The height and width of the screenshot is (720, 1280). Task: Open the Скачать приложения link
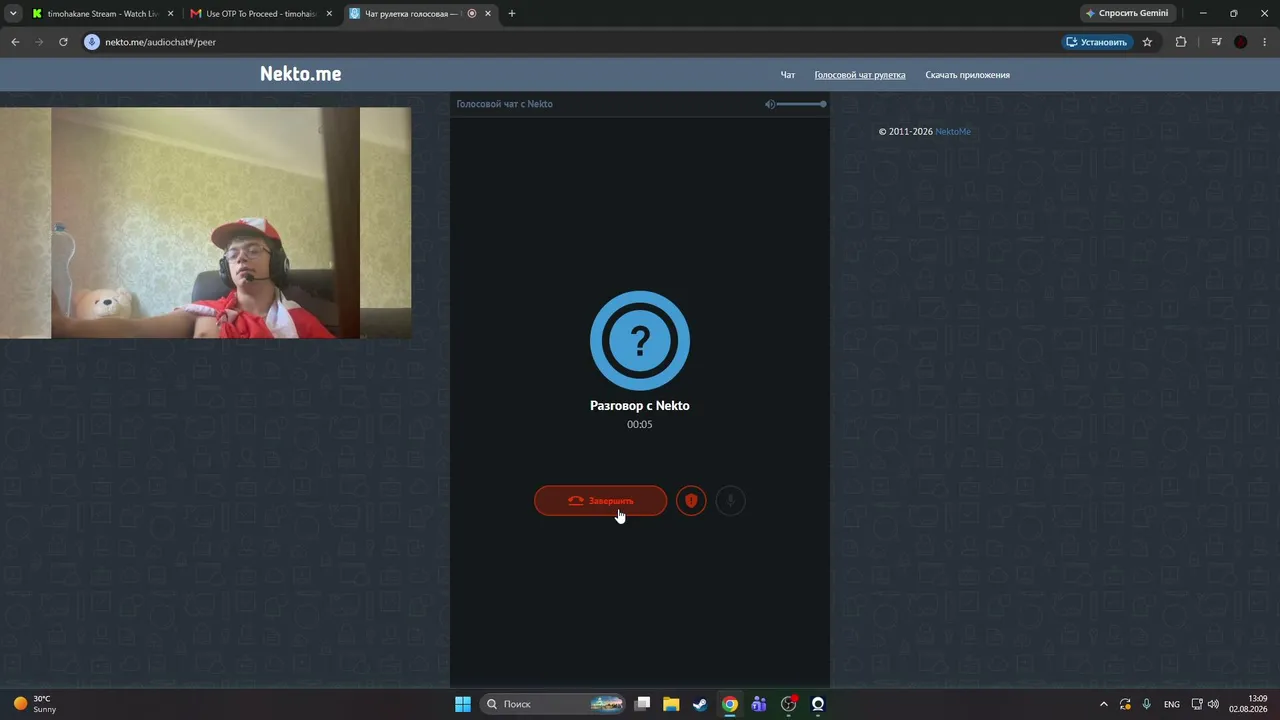(x=967, y=75)
